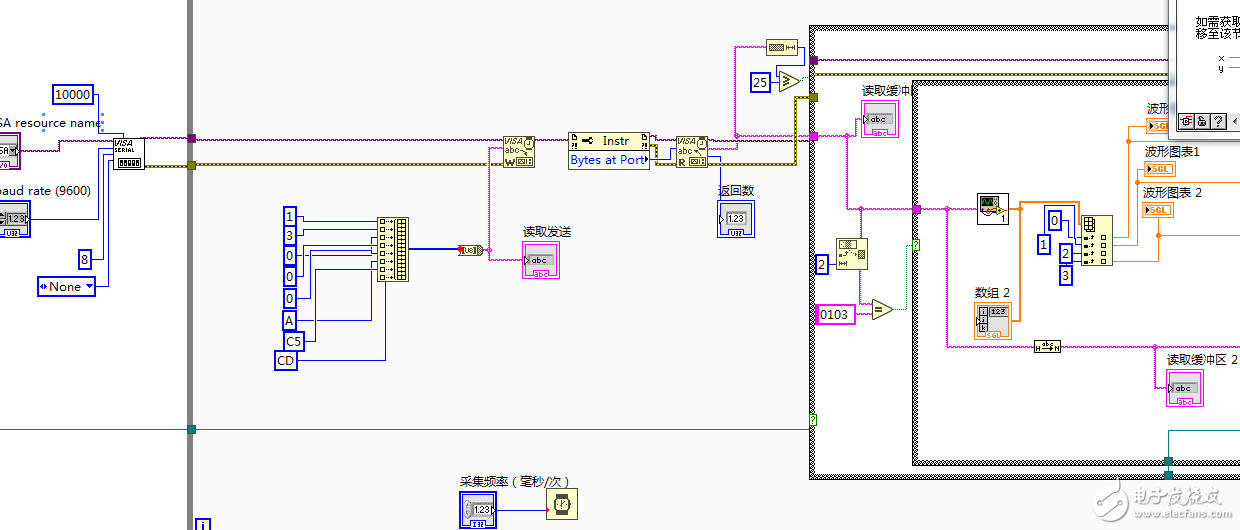Click constant 2 wired to String Subset
Image resolution: width=1240 pixels, height=530 pixels.
pyautogui.click(x=821, y=264)
